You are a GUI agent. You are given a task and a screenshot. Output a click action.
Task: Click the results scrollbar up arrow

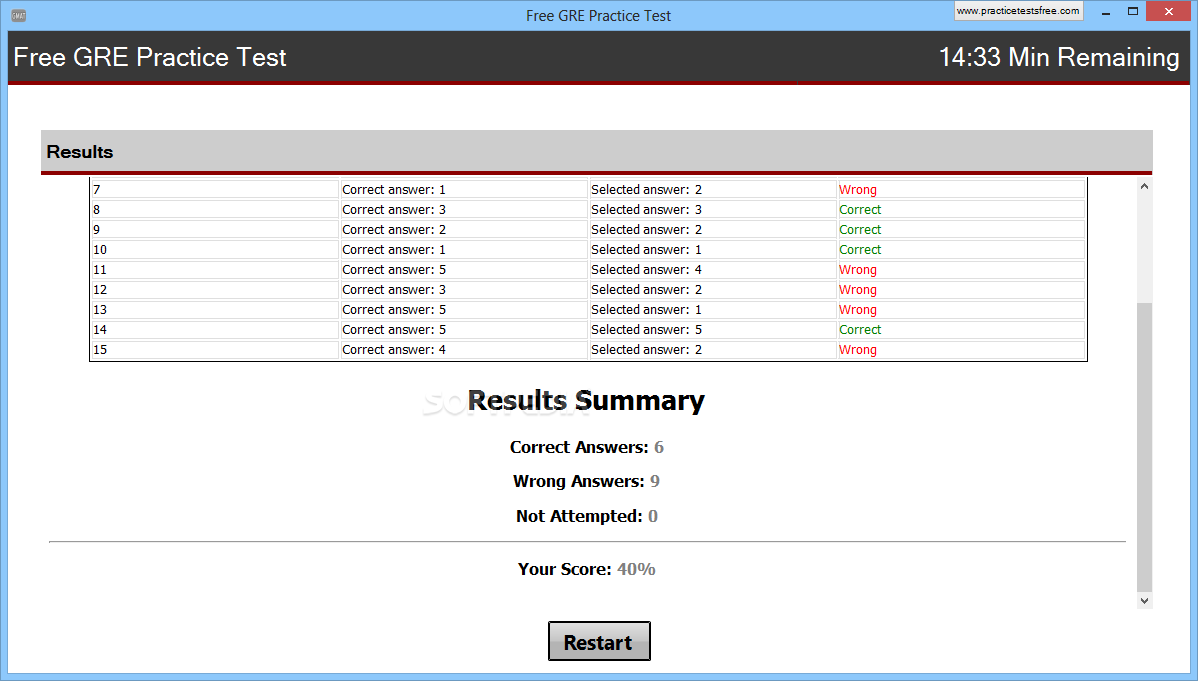point(1144,186)
